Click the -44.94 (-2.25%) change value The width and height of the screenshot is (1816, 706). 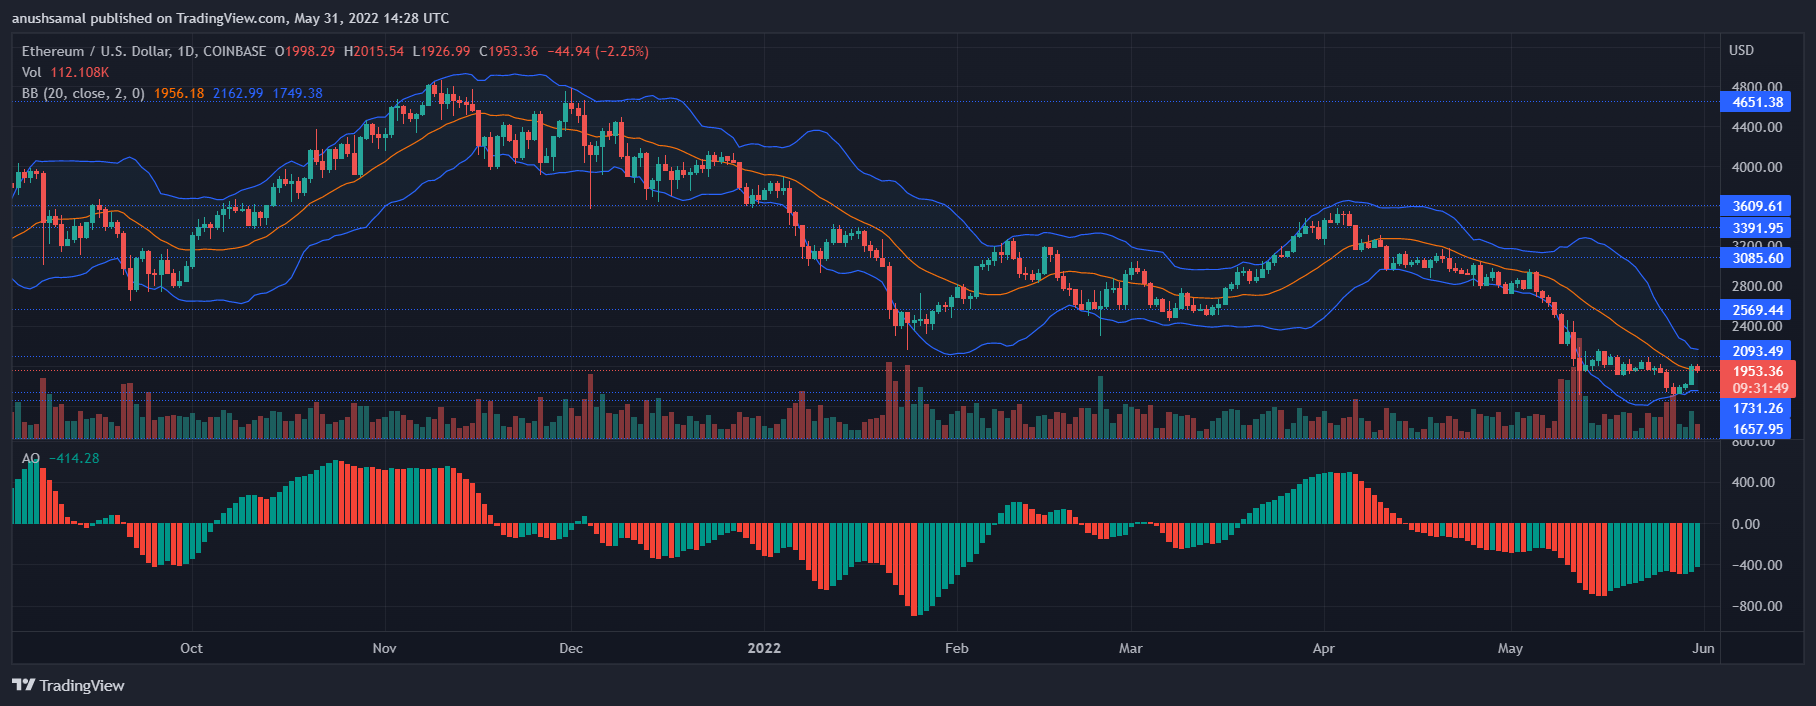coord(598,51)
